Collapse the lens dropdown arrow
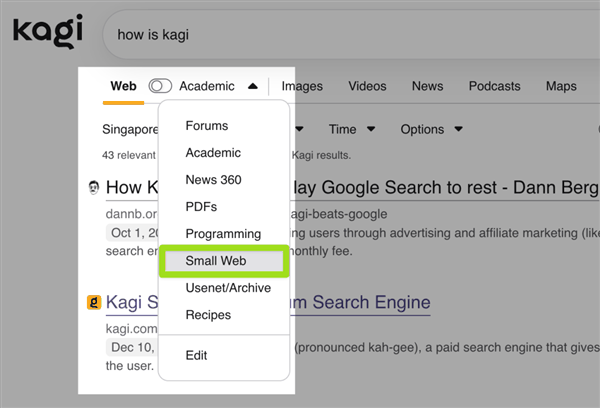 pos(253,86)
